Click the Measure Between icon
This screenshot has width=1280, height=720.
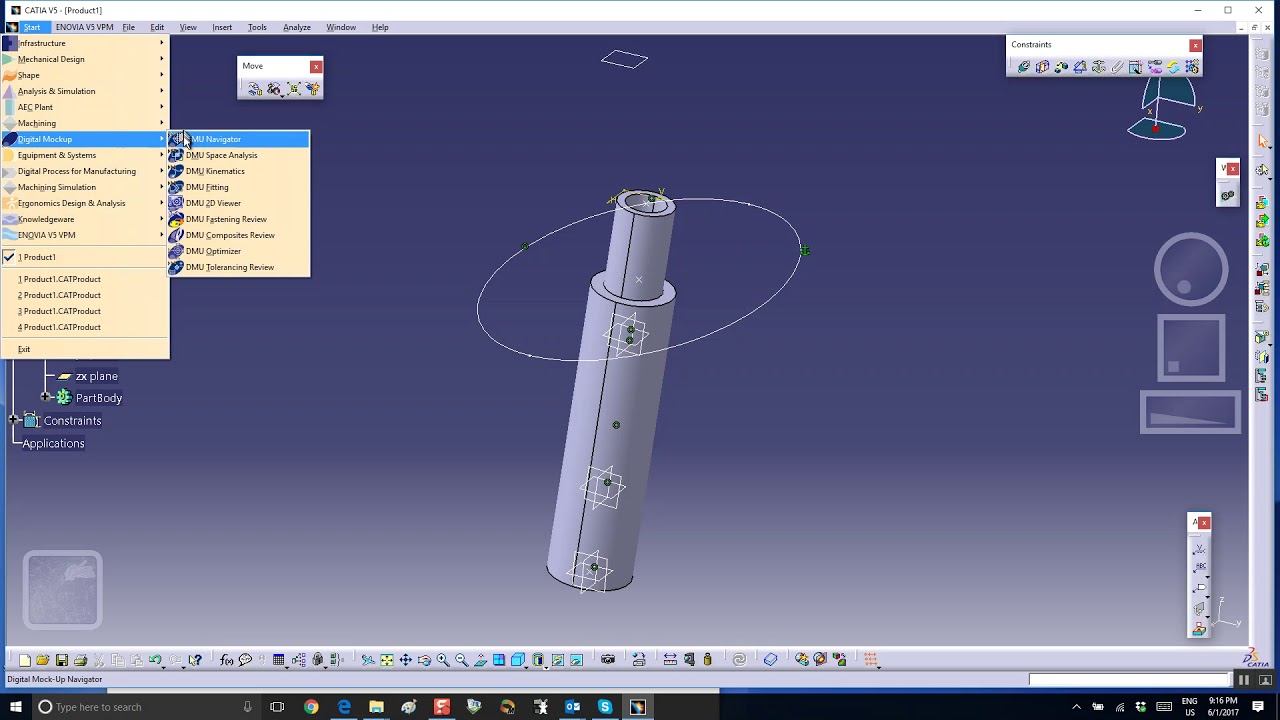coord(670,660)
